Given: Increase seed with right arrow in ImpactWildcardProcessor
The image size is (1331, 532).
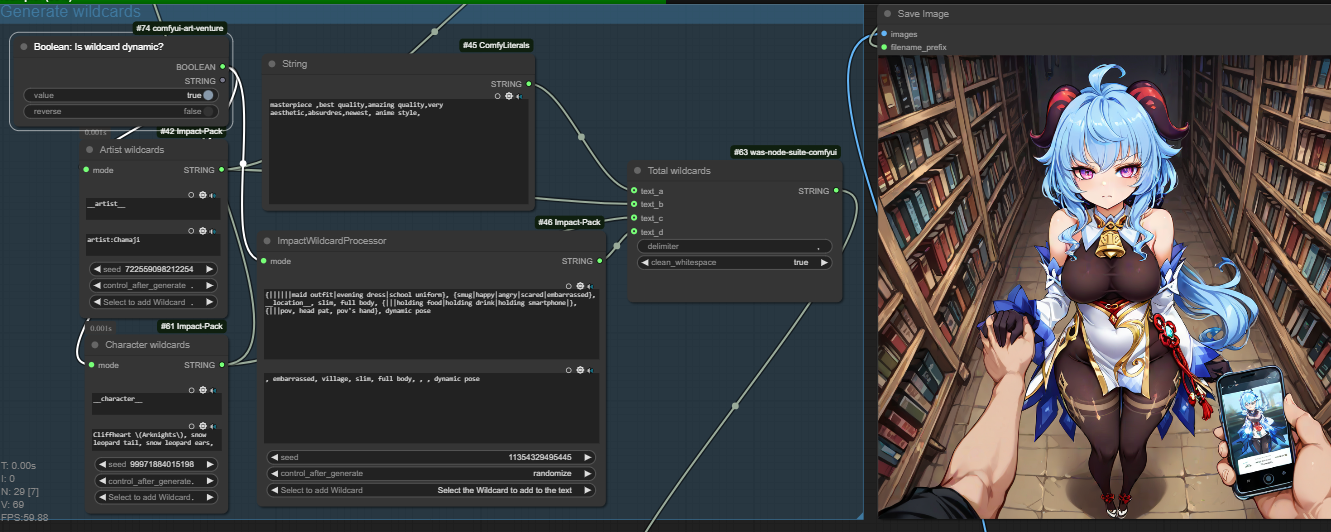Looking at the screenshot, I should (x=587, y=457).
